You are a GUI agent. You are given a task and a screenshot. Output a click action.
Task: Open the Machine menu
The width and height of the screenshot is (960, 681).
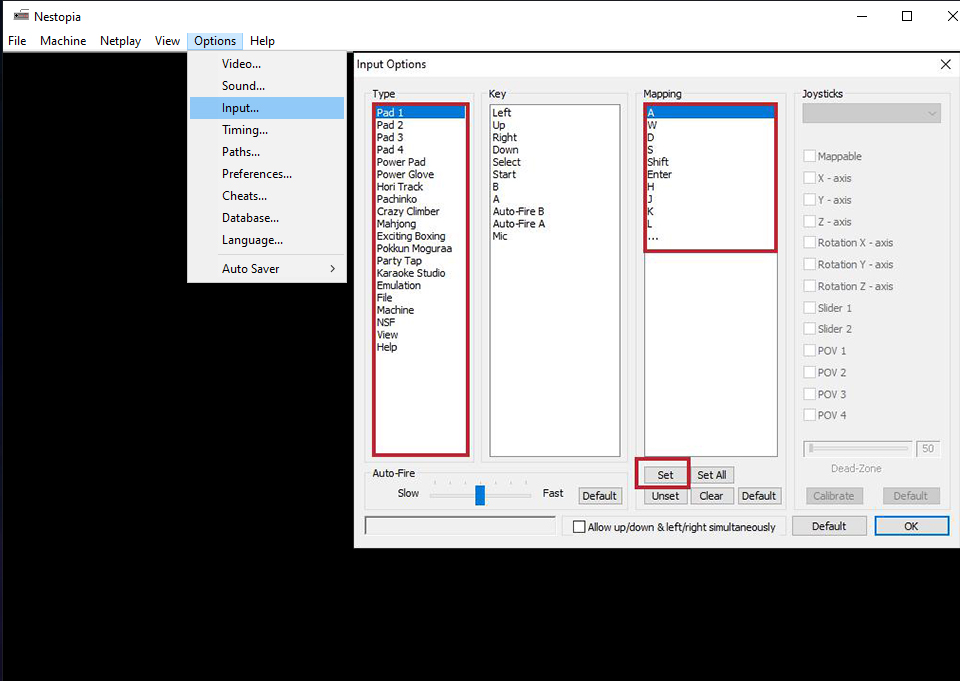tap(63, 41)
